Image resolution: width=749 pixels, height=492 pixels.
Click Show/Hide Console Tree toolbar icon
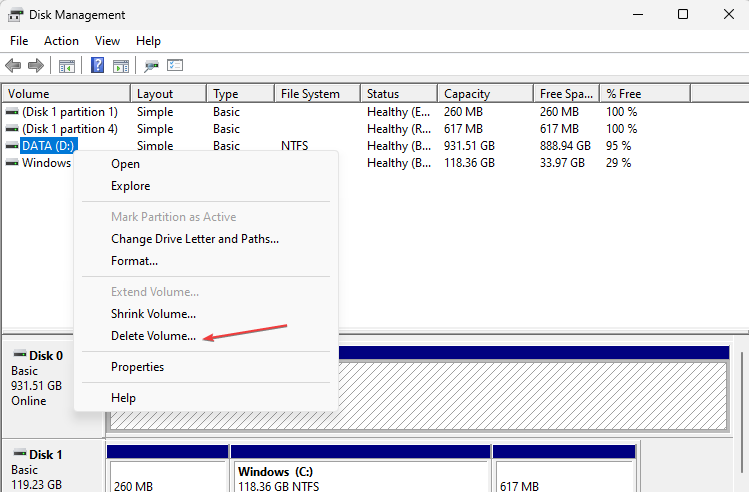67,65
